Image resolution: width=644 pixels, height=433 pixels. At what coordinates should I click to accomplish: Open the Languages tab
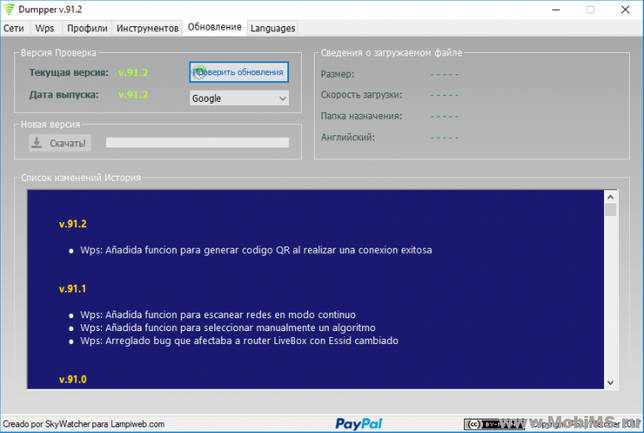pos(273,28)
